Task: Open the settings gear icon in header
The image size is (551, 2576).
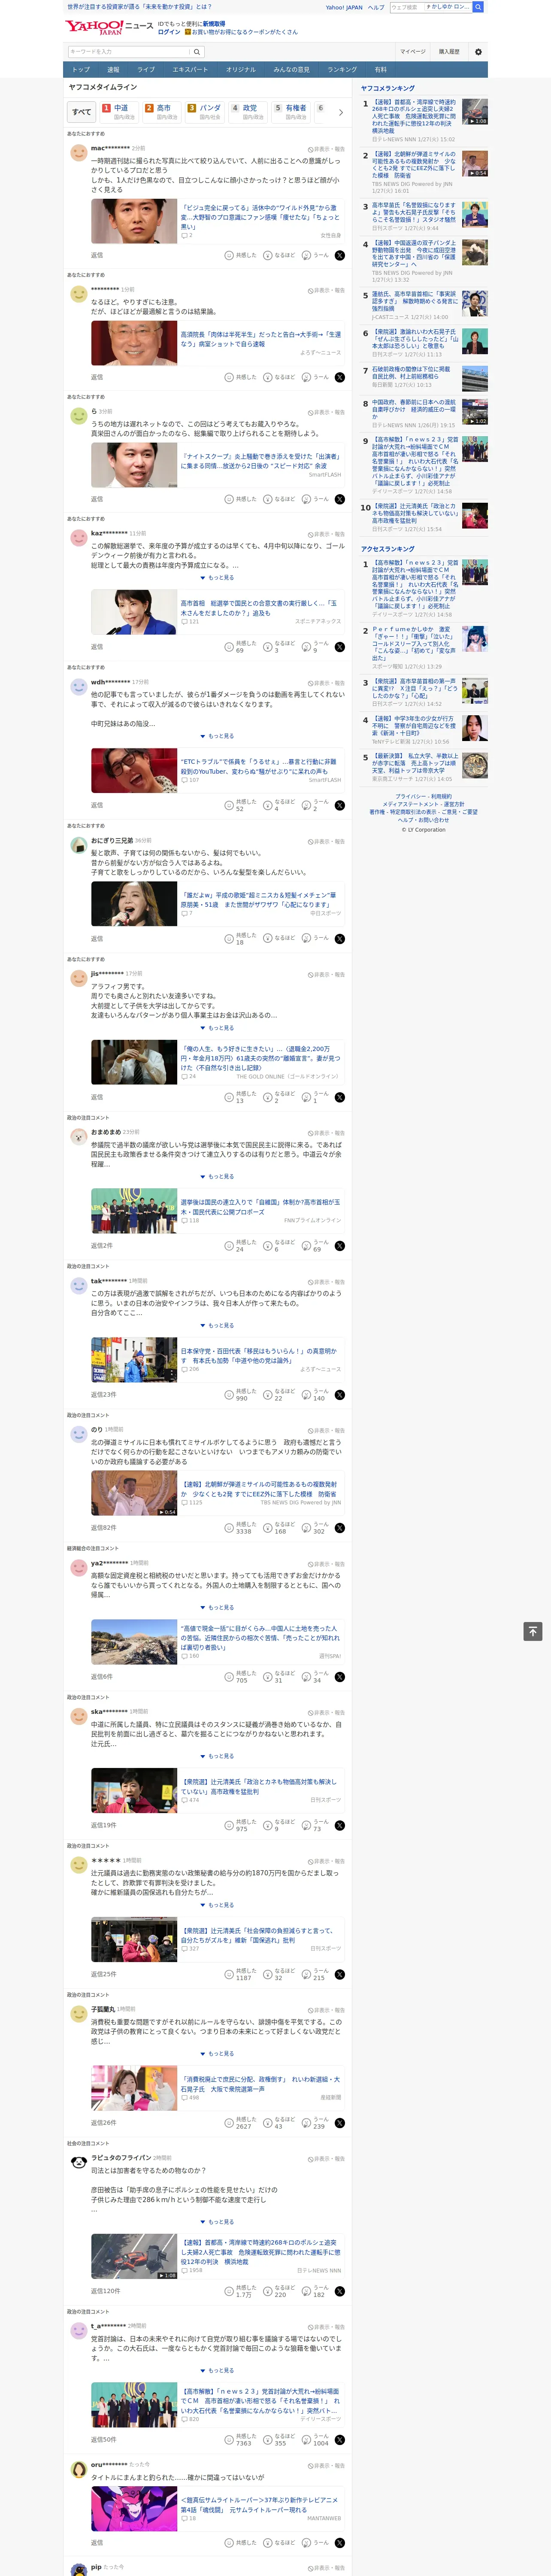Action: (x=478, y=51)
